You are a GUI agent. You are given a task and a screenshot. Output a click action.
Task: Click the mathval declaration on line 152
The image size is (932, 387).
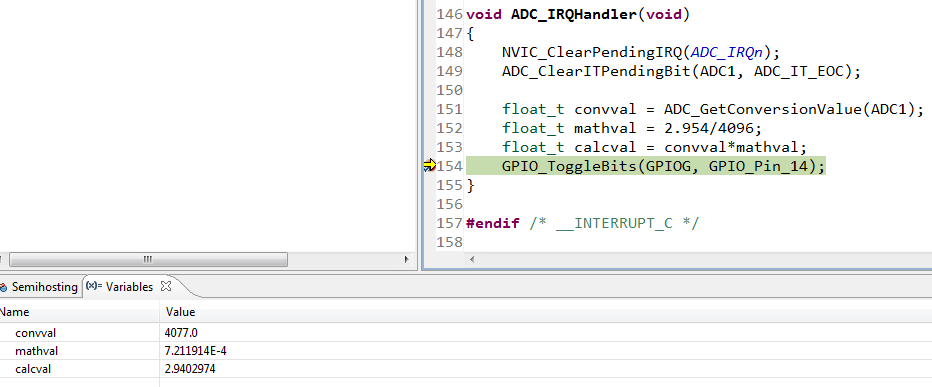(632, 128)
